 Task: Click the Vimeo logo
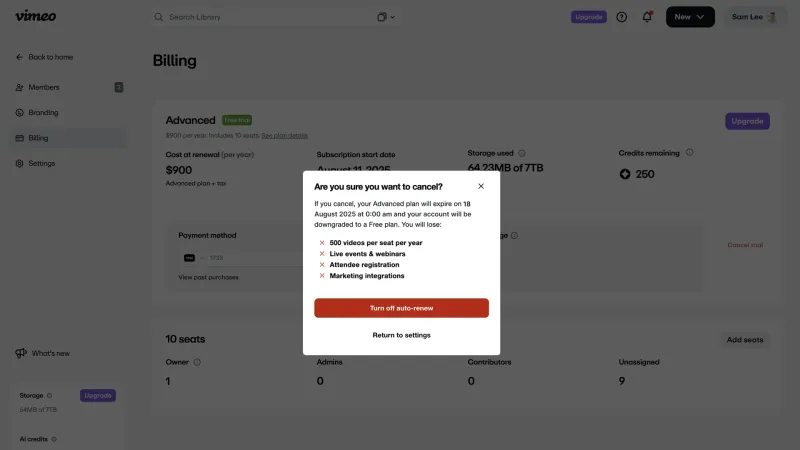pos(36,16)
